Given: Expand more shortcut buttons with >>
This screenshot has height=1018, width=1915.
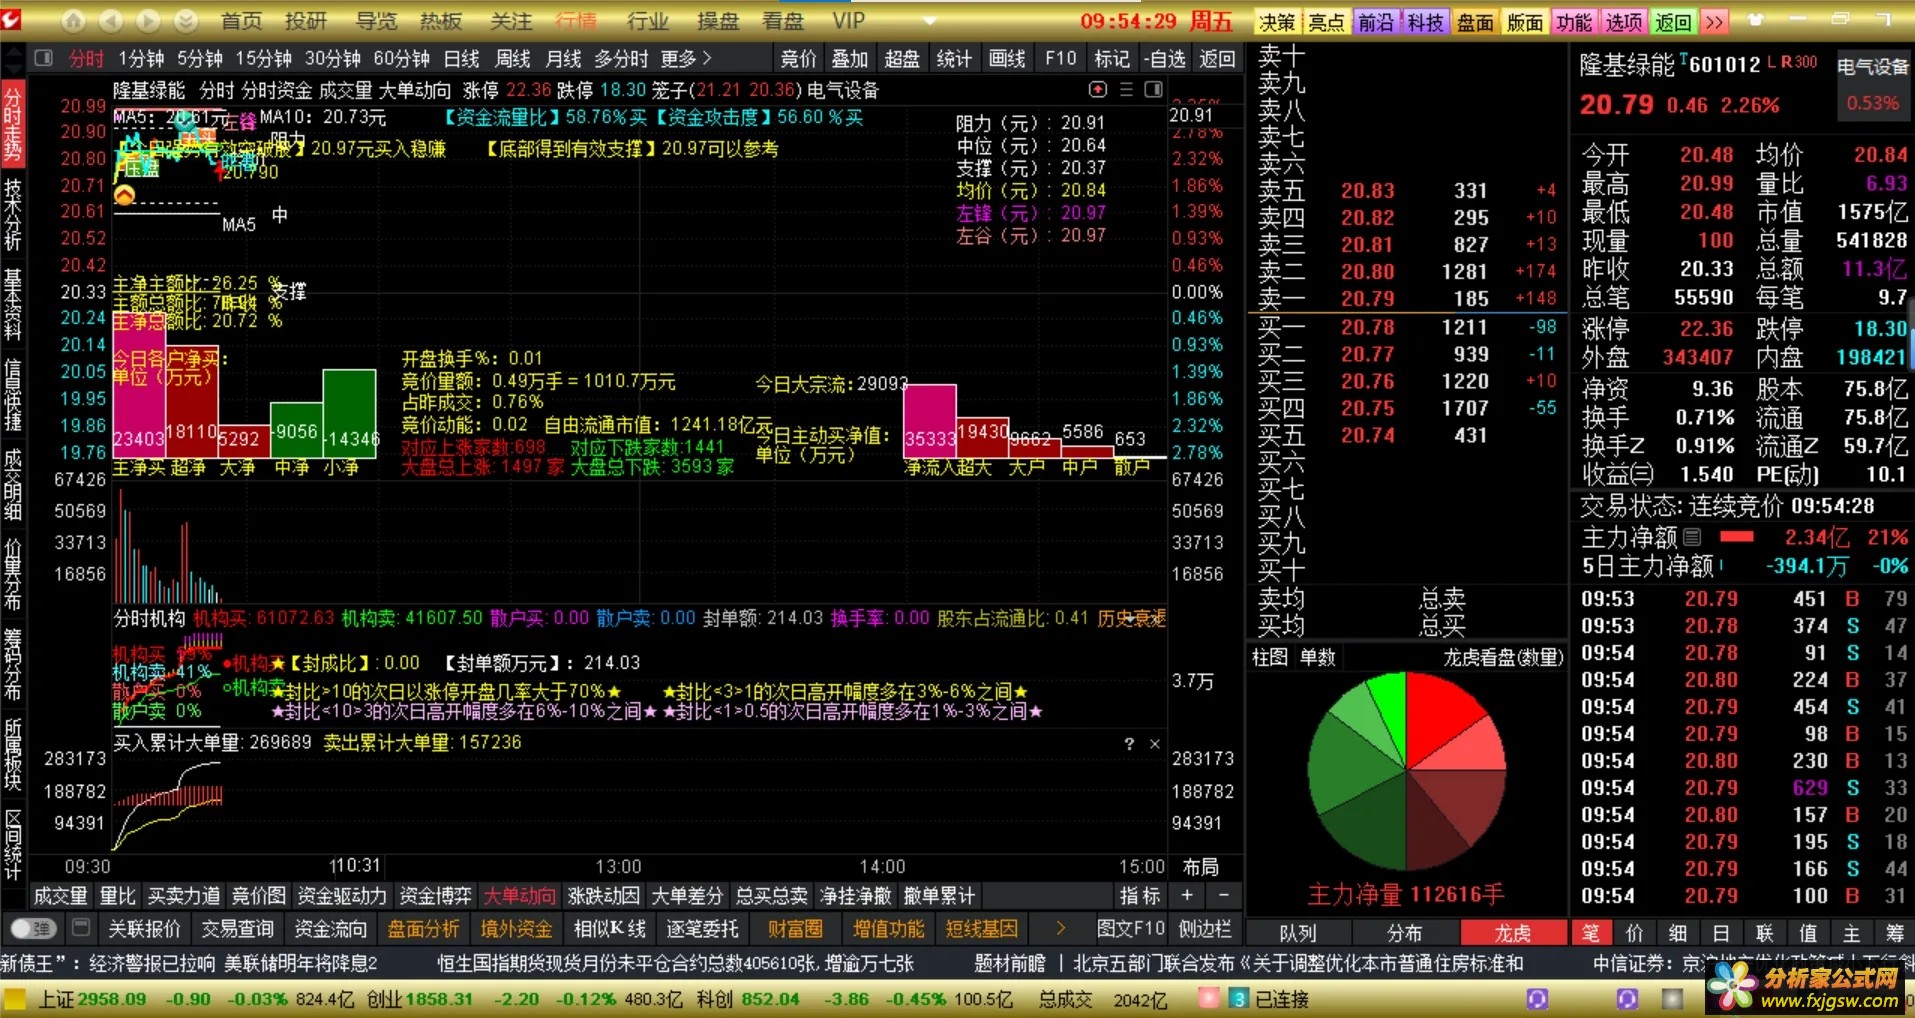Looking at the screenshot, I should (1715, 22).
